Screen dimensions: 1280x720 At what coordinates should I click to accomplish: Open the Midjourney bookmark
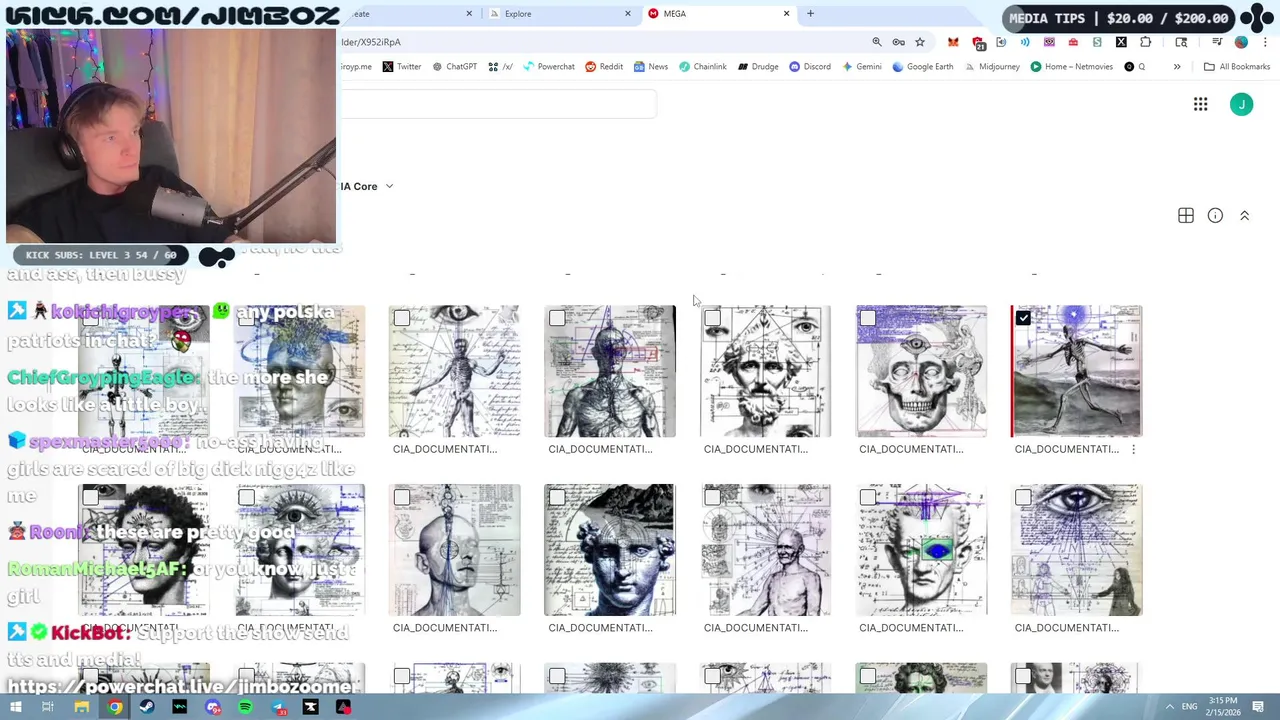click(993, 66)
